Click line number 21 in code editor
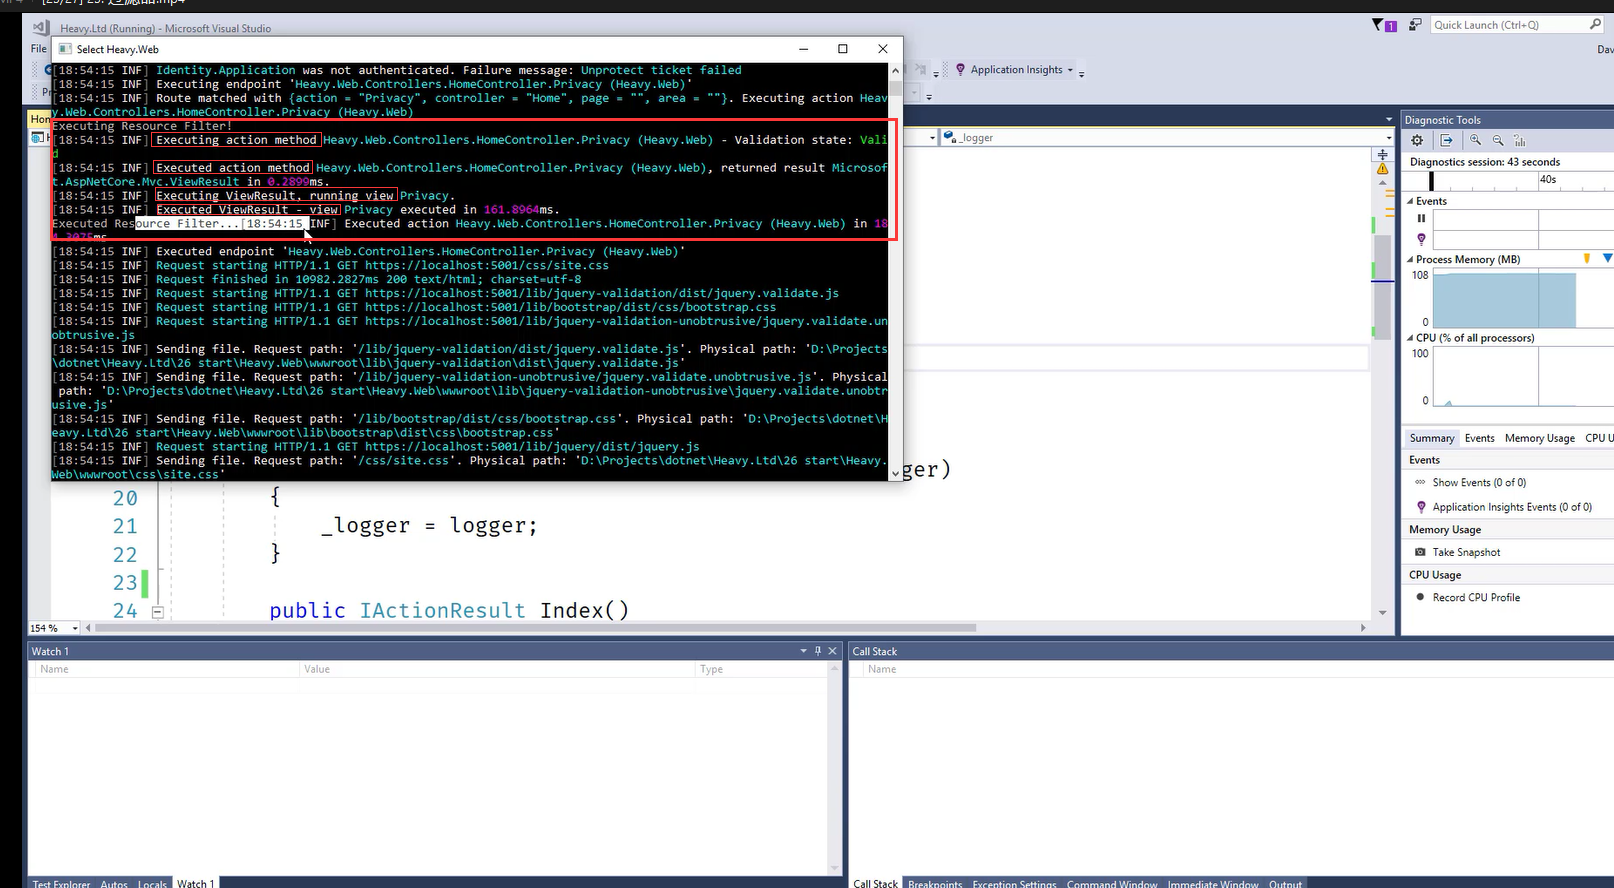The width and height of the screenshot is (1614, 888). click(x=124, y=526)
